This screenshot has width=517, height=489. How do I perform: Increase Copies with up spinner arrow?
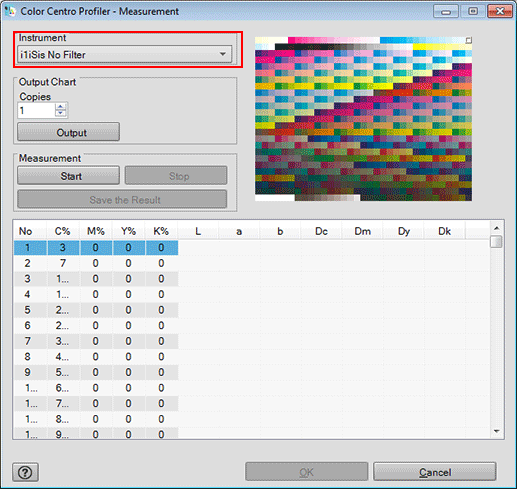(x=61, y=106)
